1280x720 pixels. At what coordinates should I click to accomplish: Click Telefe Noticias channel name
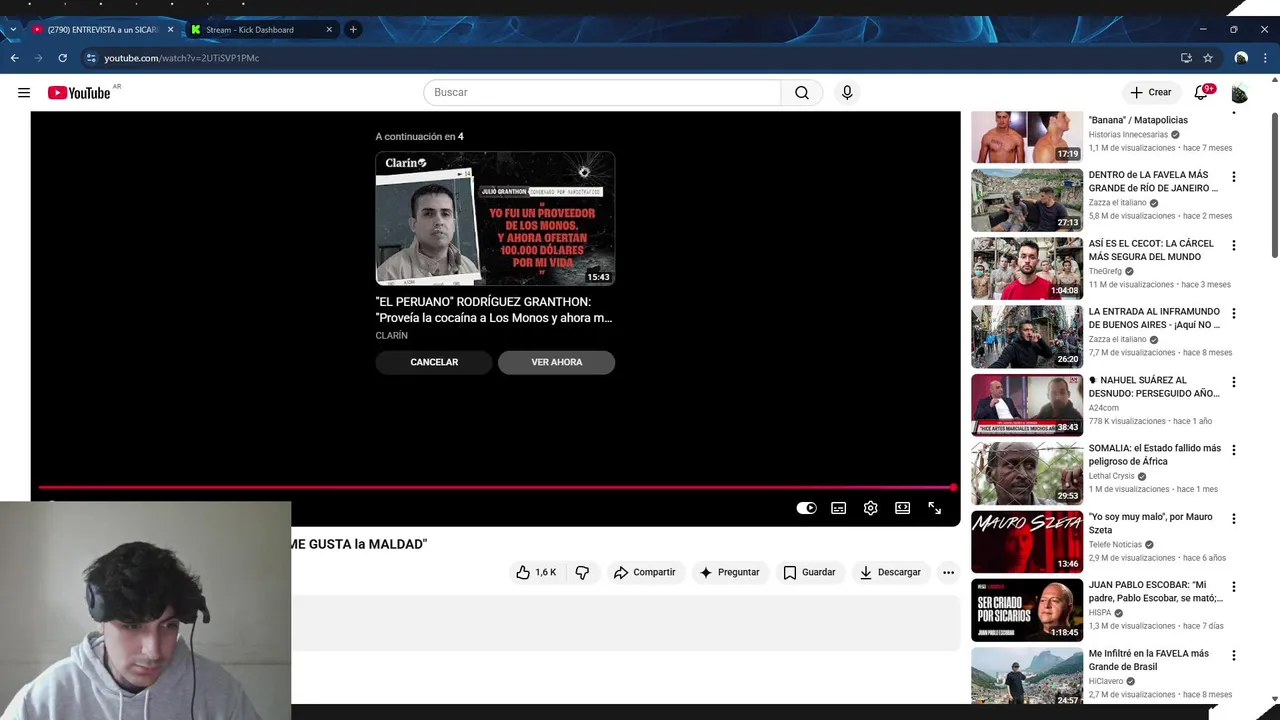pyautogui.click(x=1115, y=545)
